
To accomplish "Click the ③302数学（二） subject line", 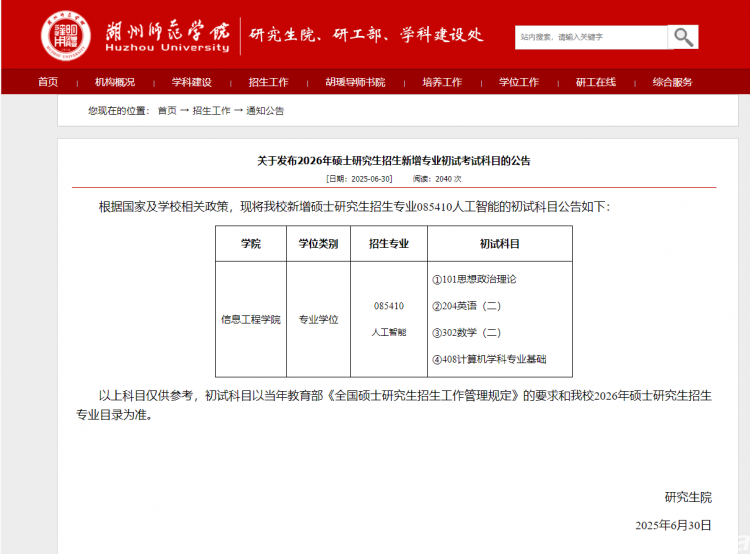I will pyautogui.click(x=467, y=332).
